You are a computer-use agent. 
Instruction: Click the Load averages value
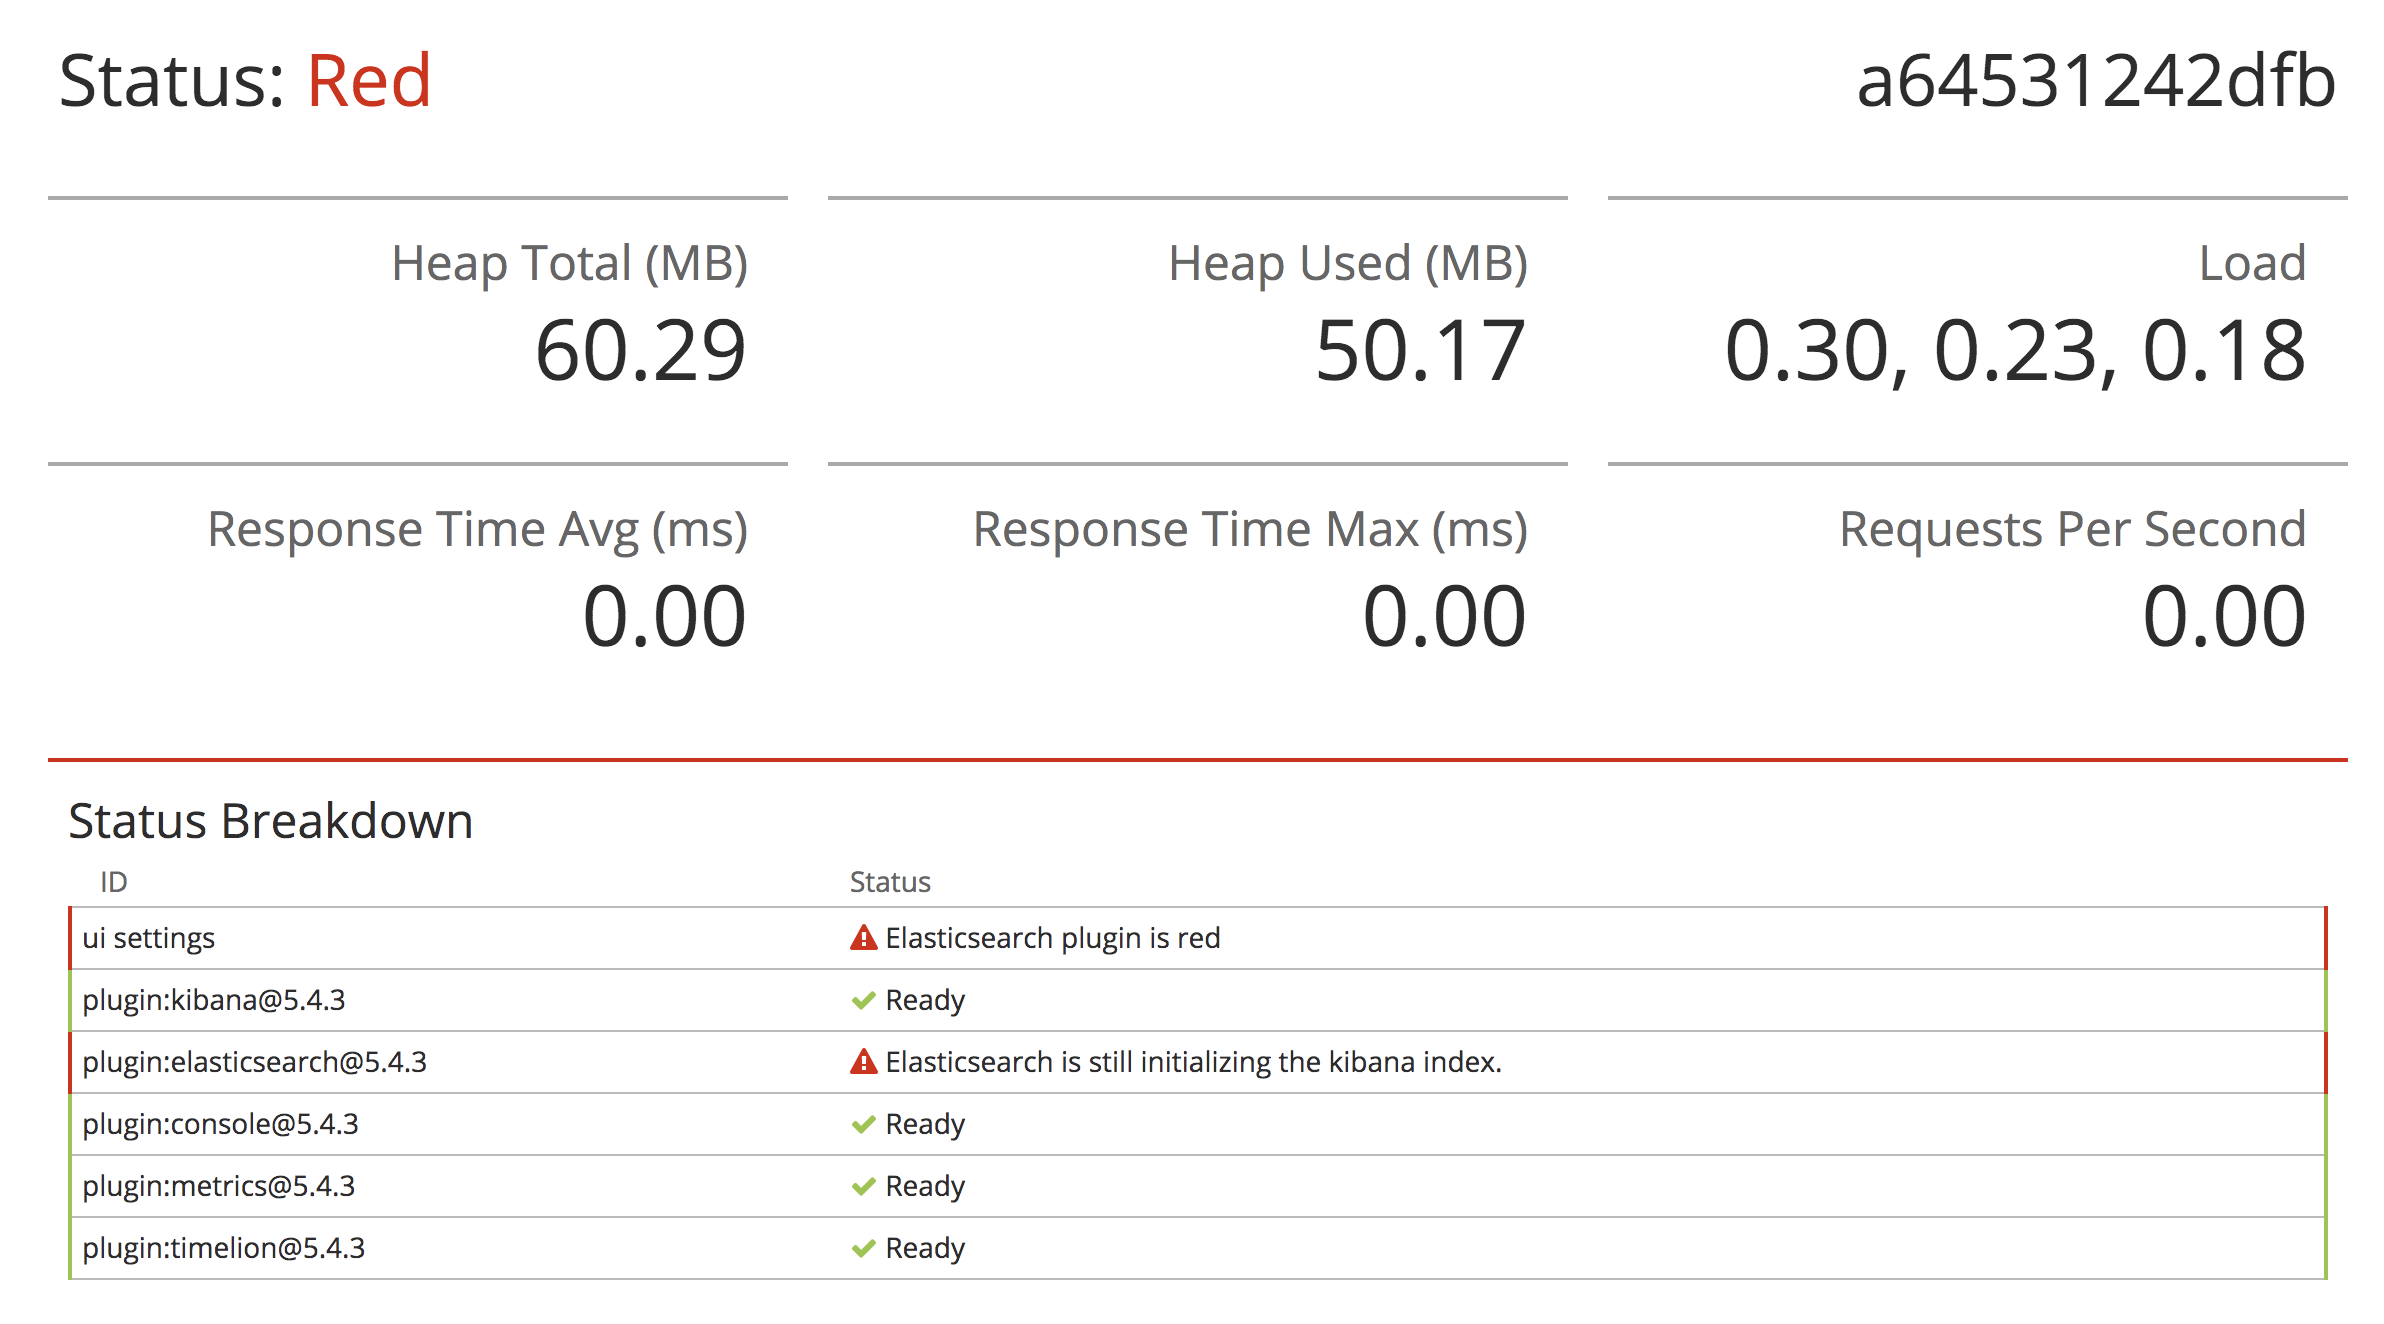click(2015, 351)
